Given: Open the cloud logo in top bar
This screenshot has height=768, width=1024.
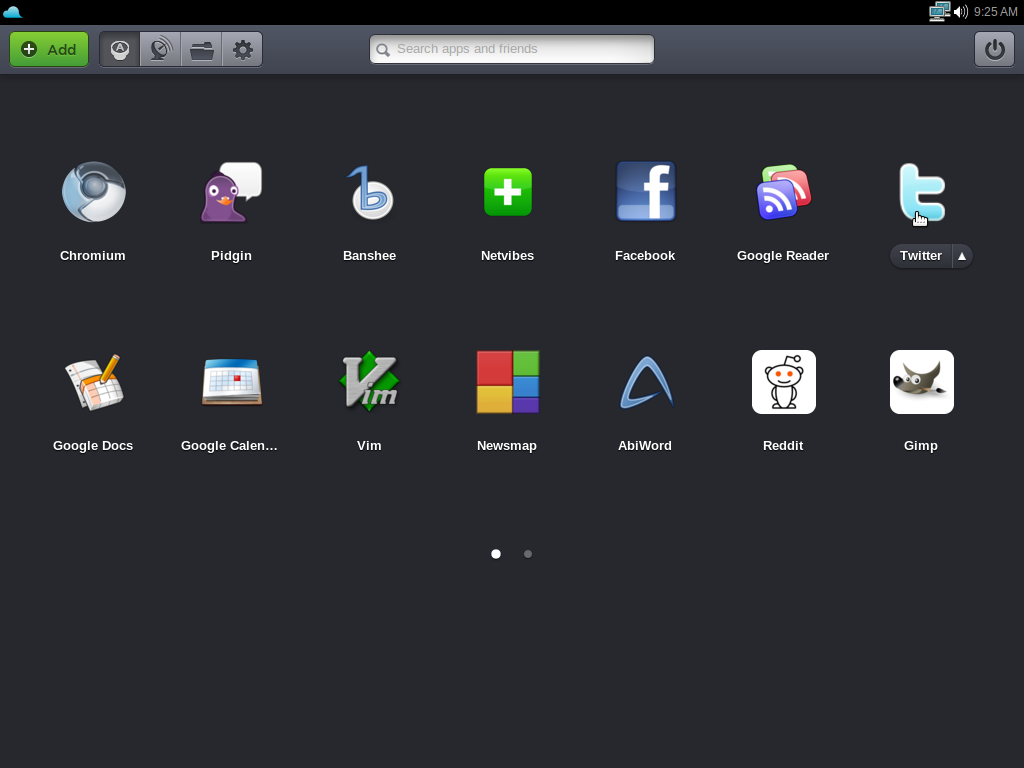Looking at the screenshot, I should point(12,12).
